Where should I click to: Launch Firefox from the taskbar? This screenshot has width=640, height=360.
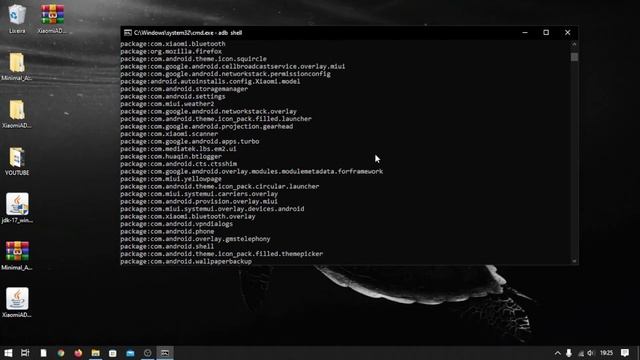(x=78, y=353)
